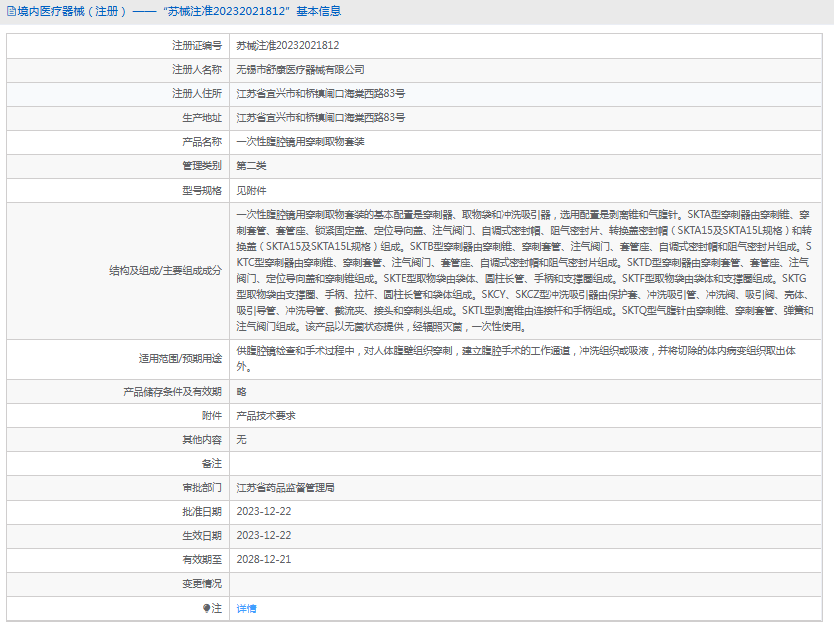Click the header title '境内医疗器械（注册）'
The height and width of the screenshot is (631, 834).
click(72, 11)
